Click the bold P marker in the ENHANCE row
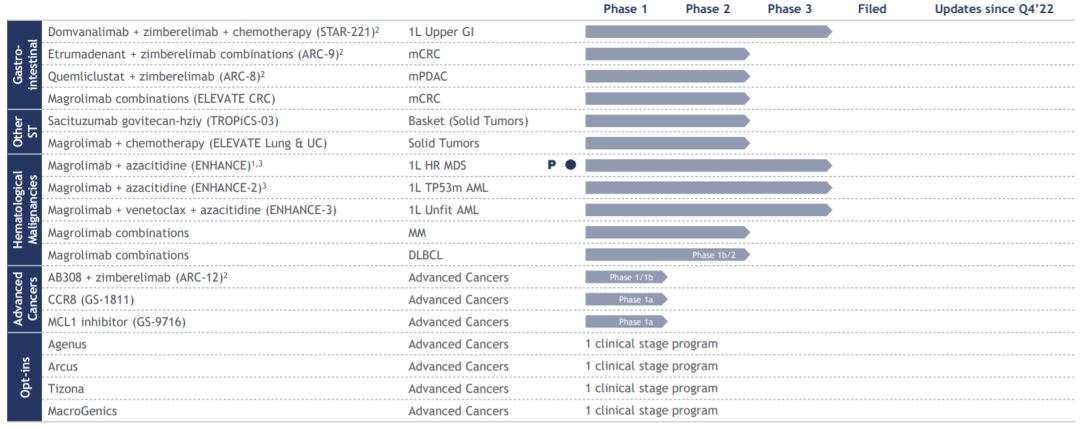This screenshot has height=428, width=1080. point(551,164)
